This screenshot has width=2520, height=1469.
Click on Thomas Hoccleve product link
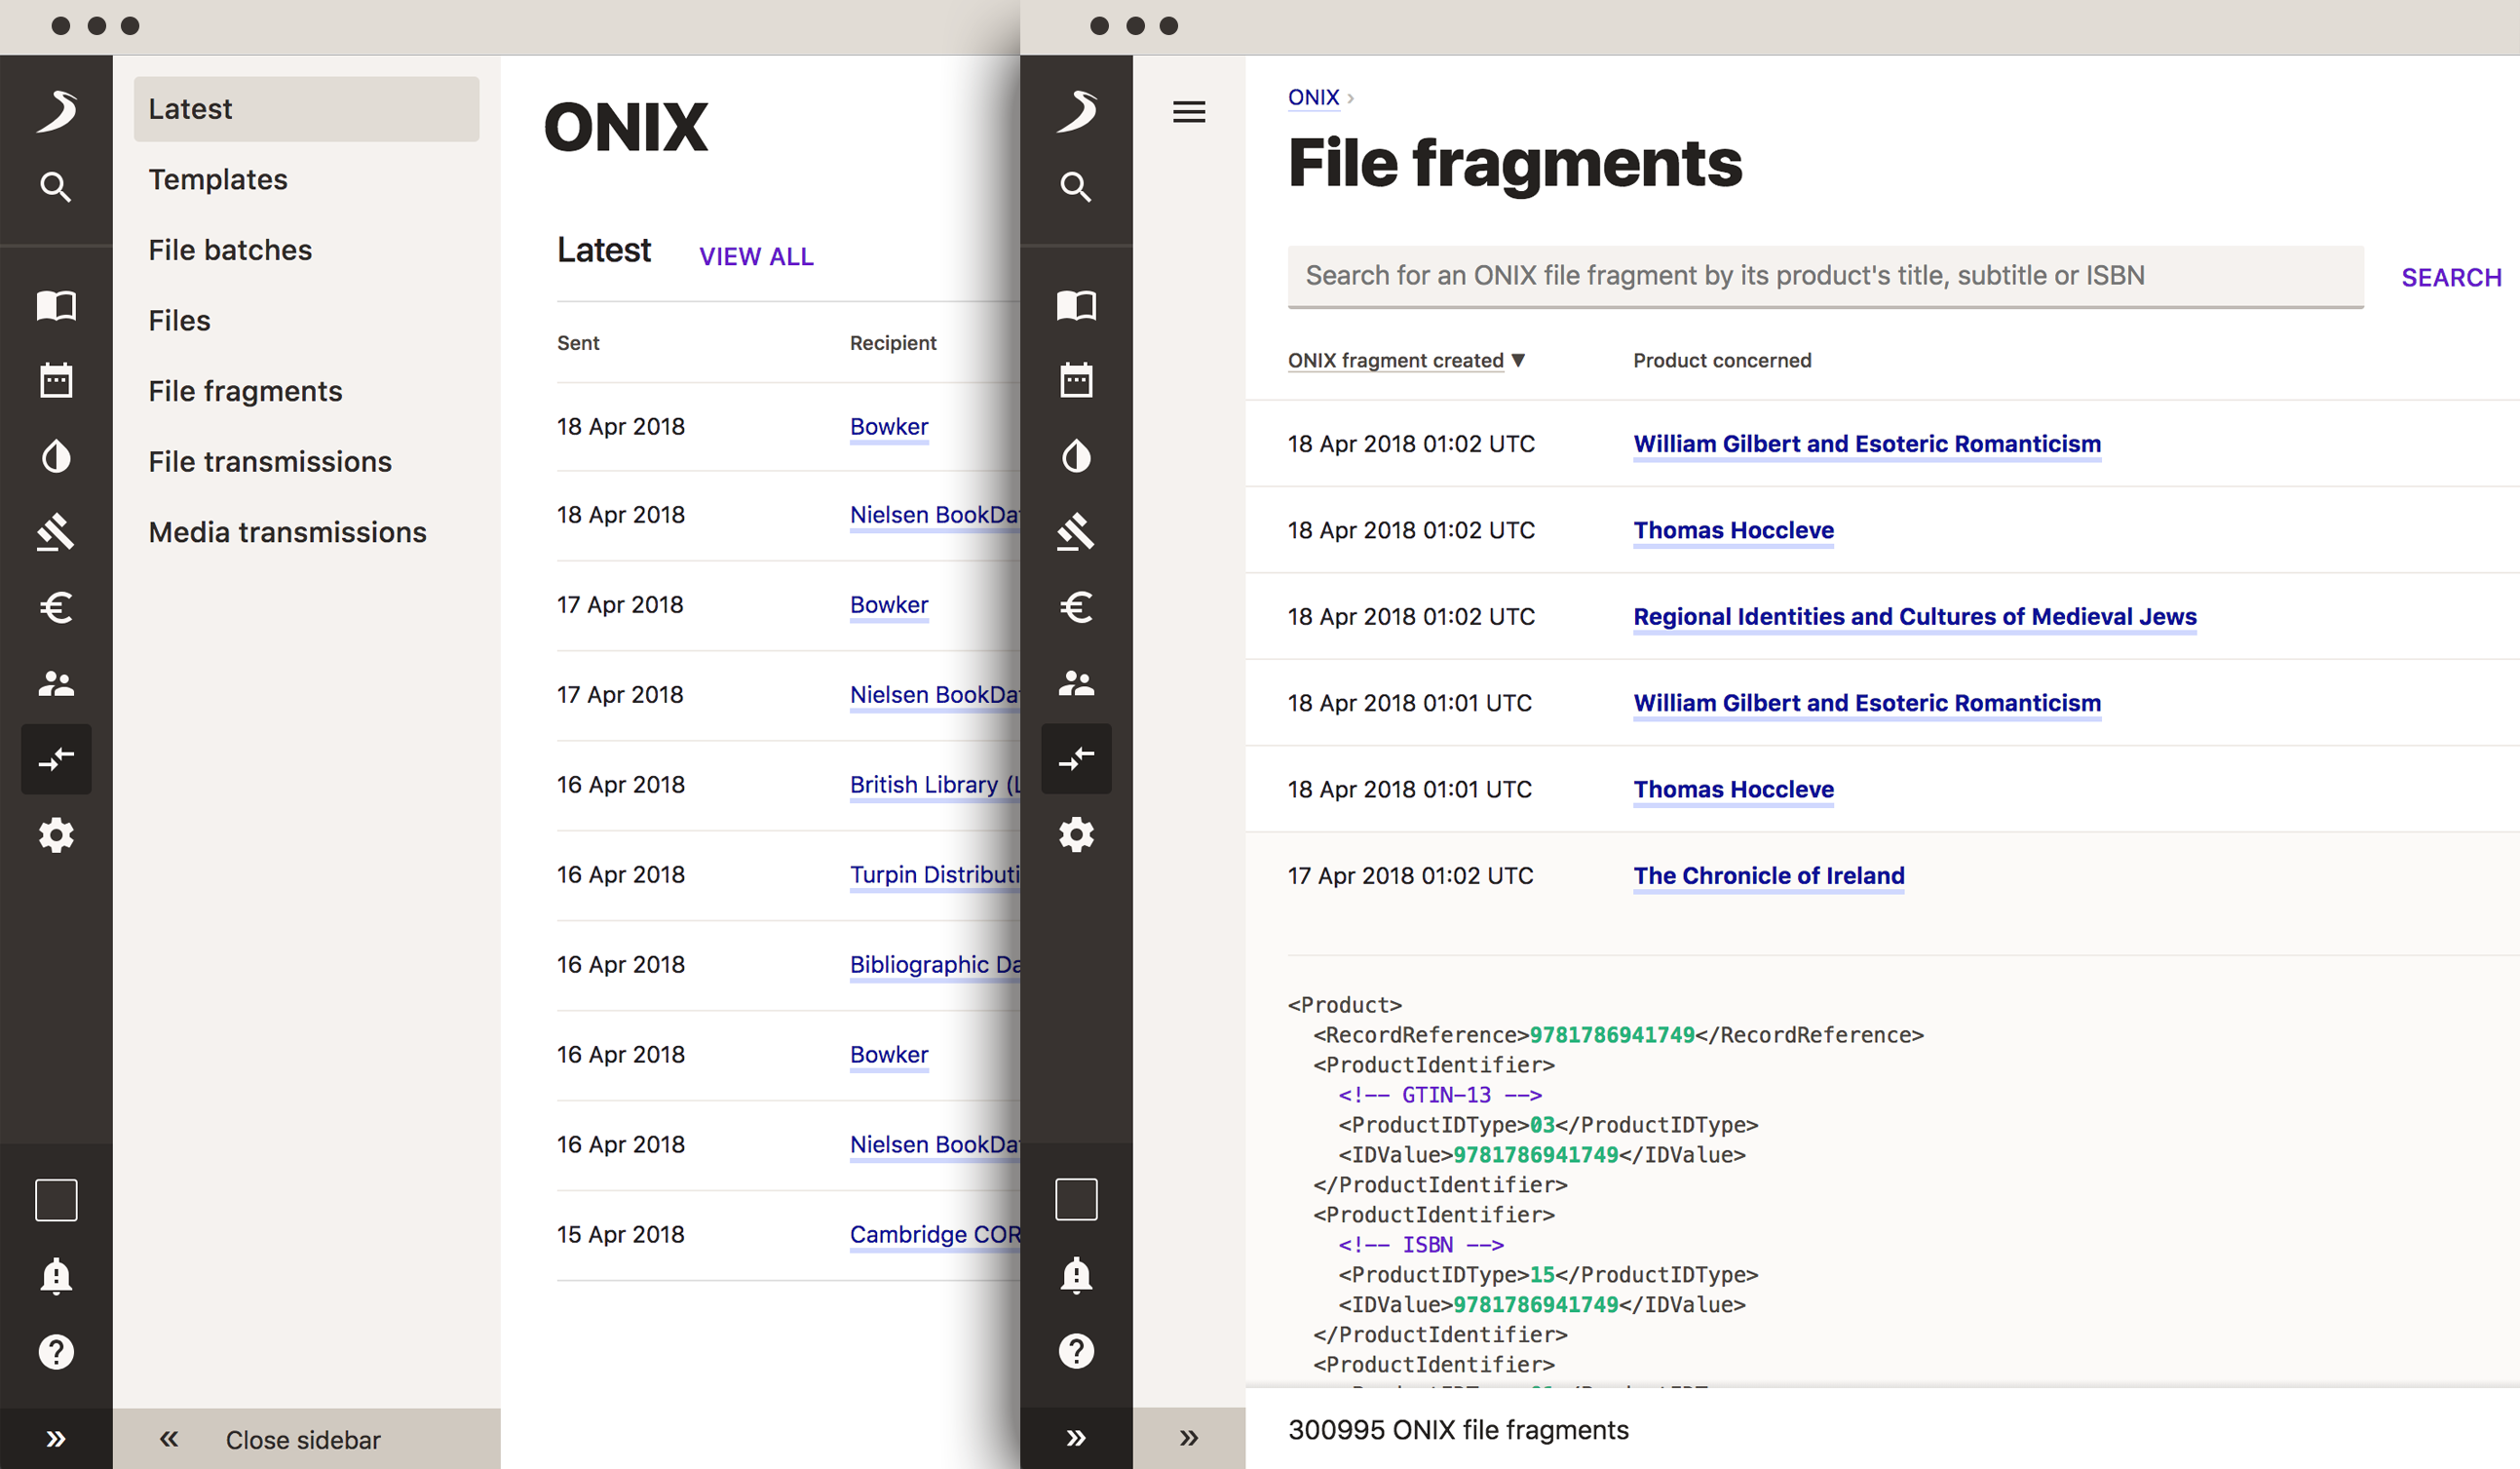pos(1734,530)
